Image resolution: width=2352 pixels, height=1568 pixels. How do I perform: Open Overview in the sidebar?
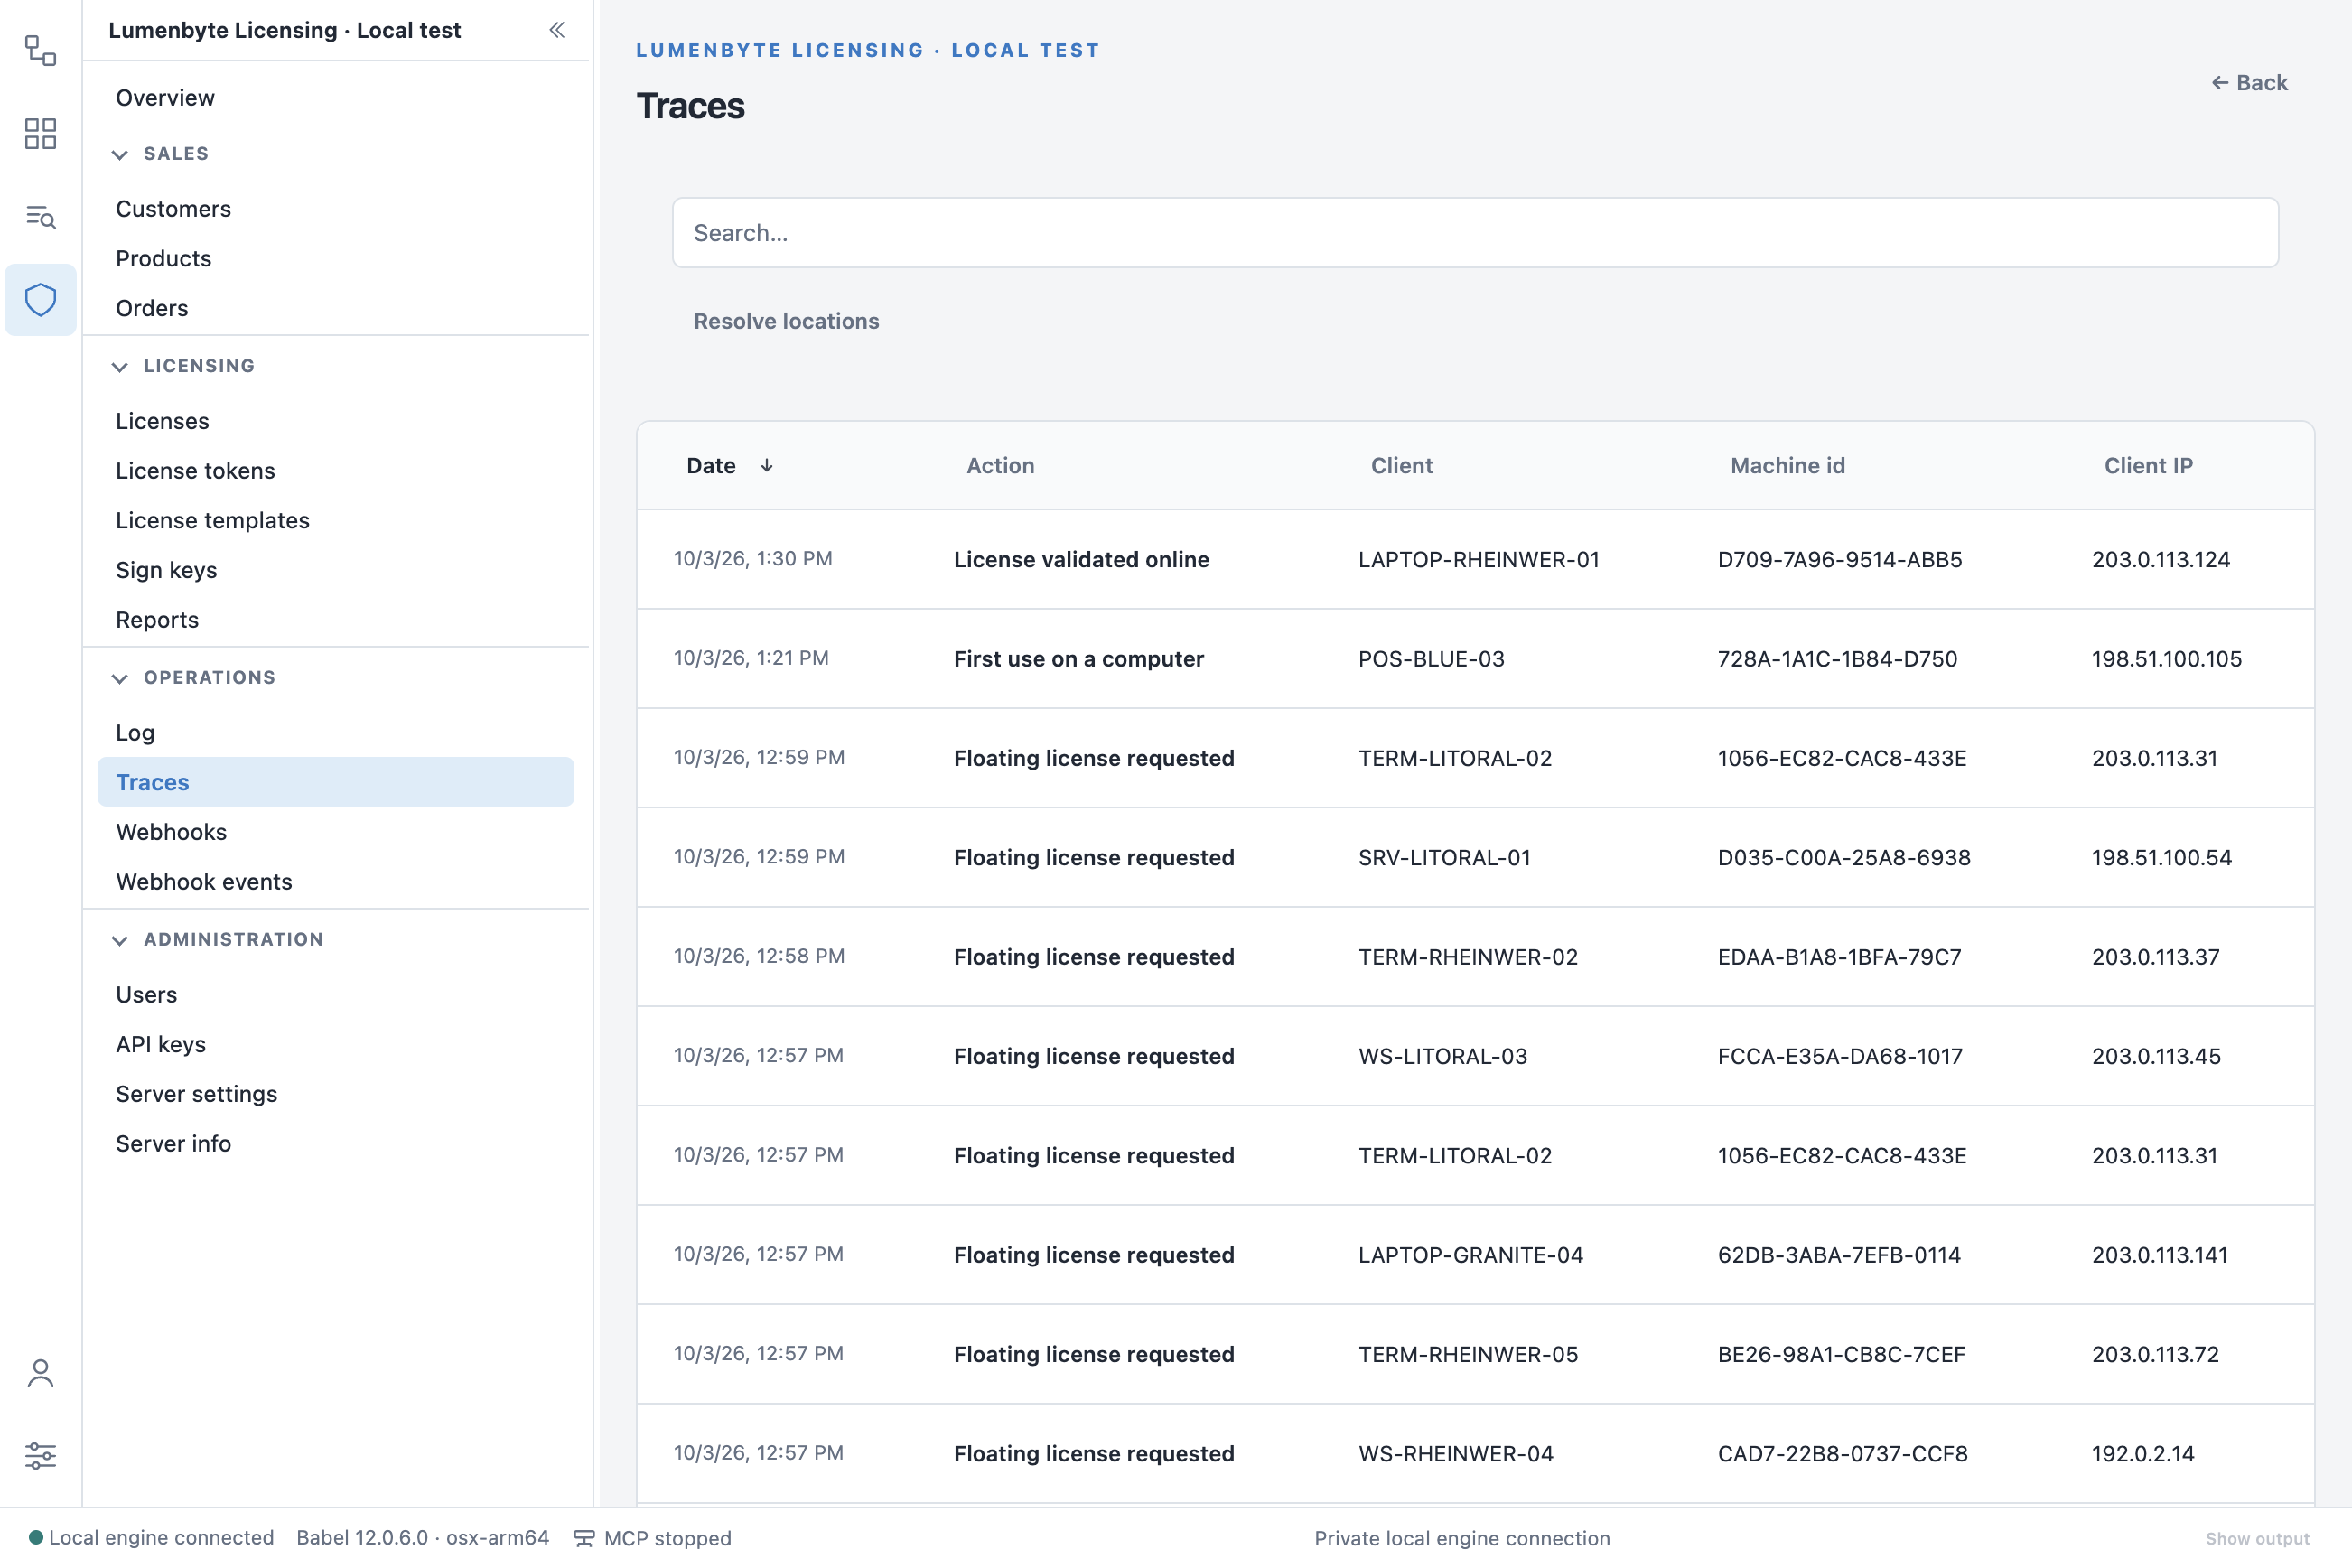tap(336, 97)
